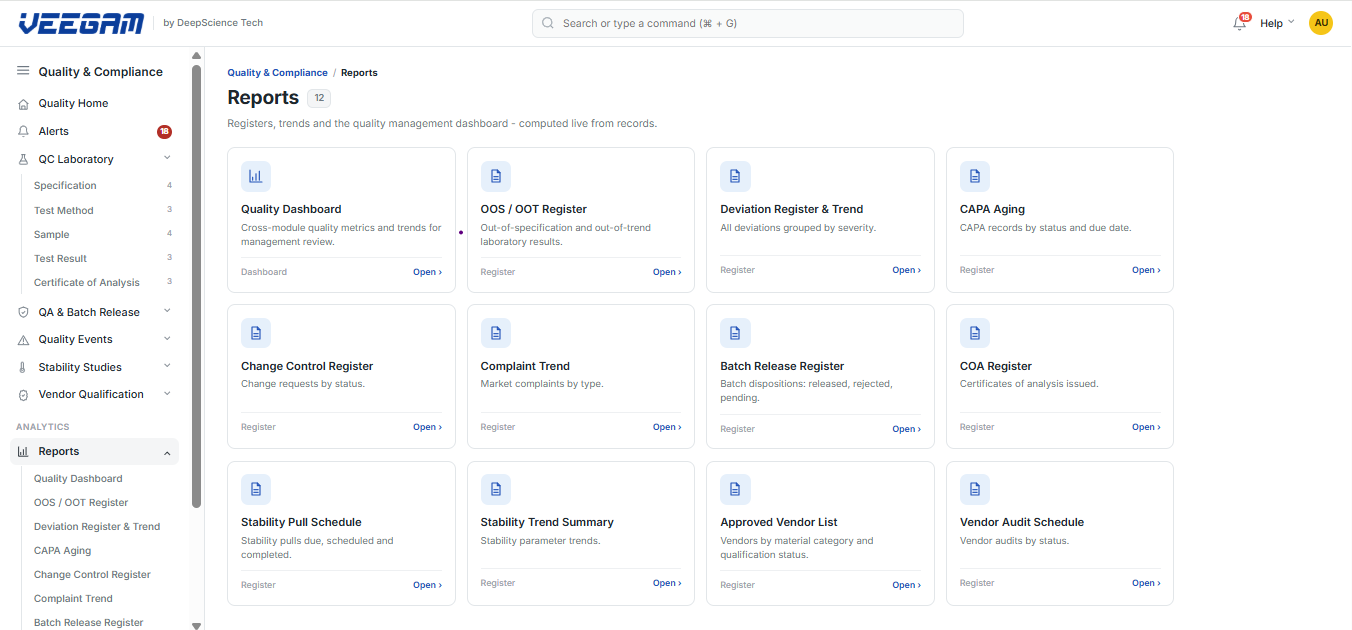The height and width of the screenshot is (630, 1352).
Task: Click the red alerts count badge in the sidebar
Action: tap(164, 131)
